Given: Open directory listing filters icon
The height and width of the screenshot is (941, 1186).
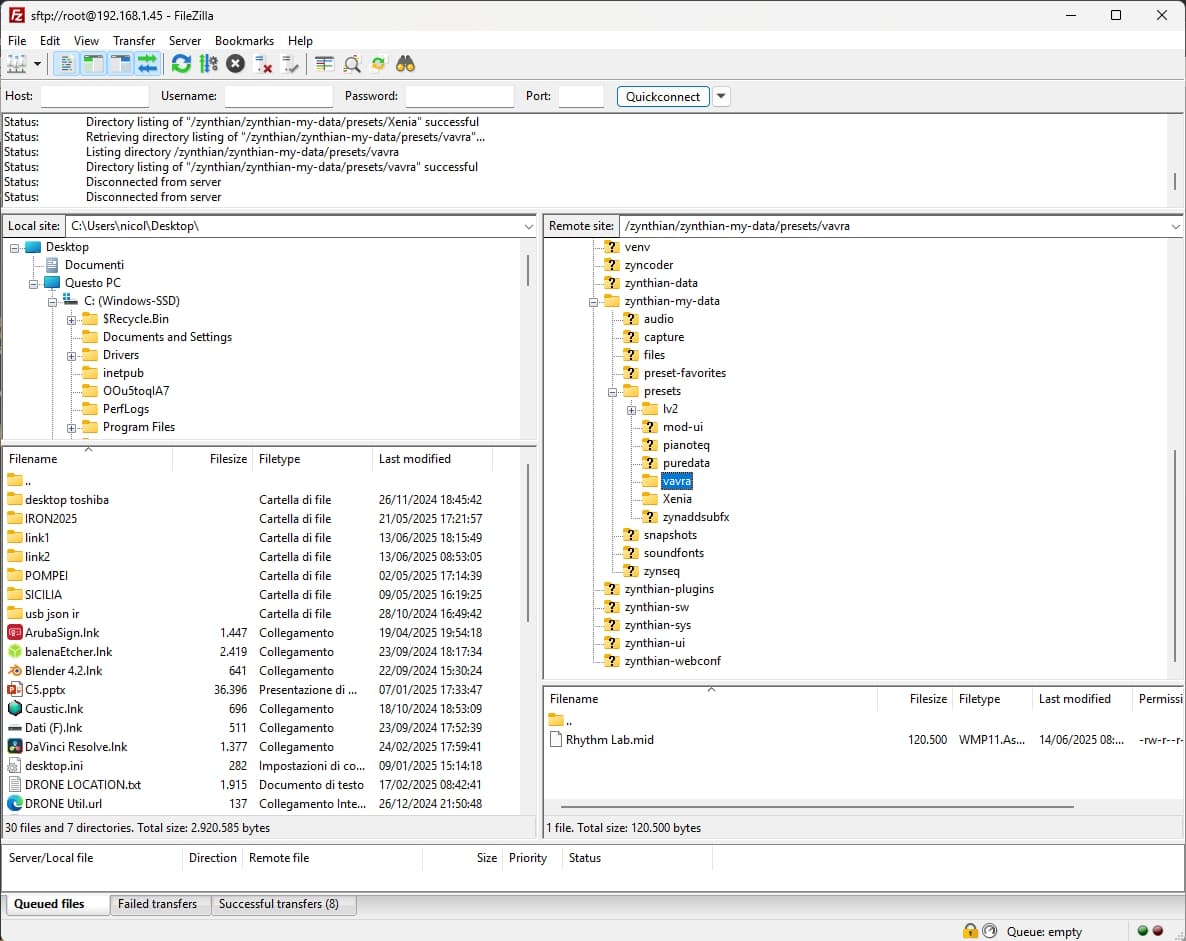Looking at the screenshot, I should pos(324,64).
